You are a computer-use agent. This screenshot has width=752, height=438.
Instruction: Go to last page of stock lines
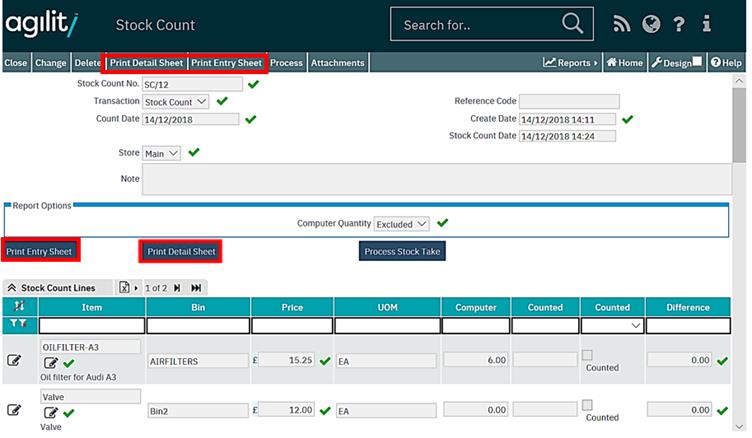197,288
